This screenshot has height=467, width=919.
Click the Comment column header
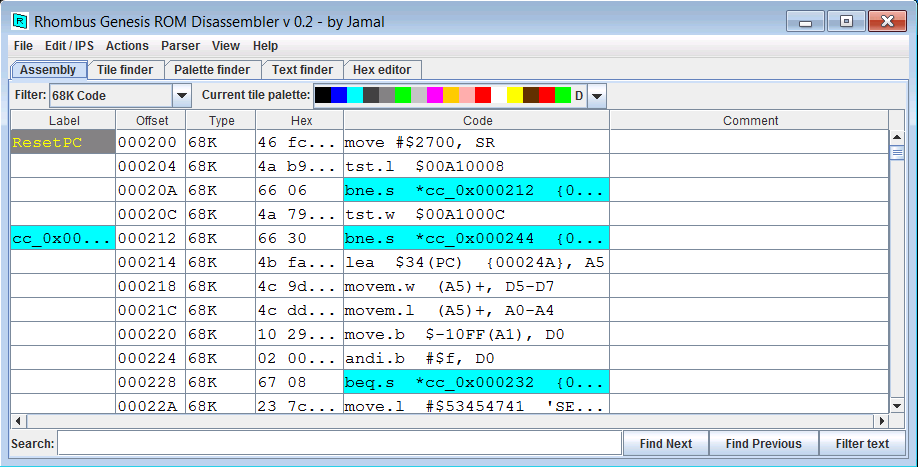[750, 121]
